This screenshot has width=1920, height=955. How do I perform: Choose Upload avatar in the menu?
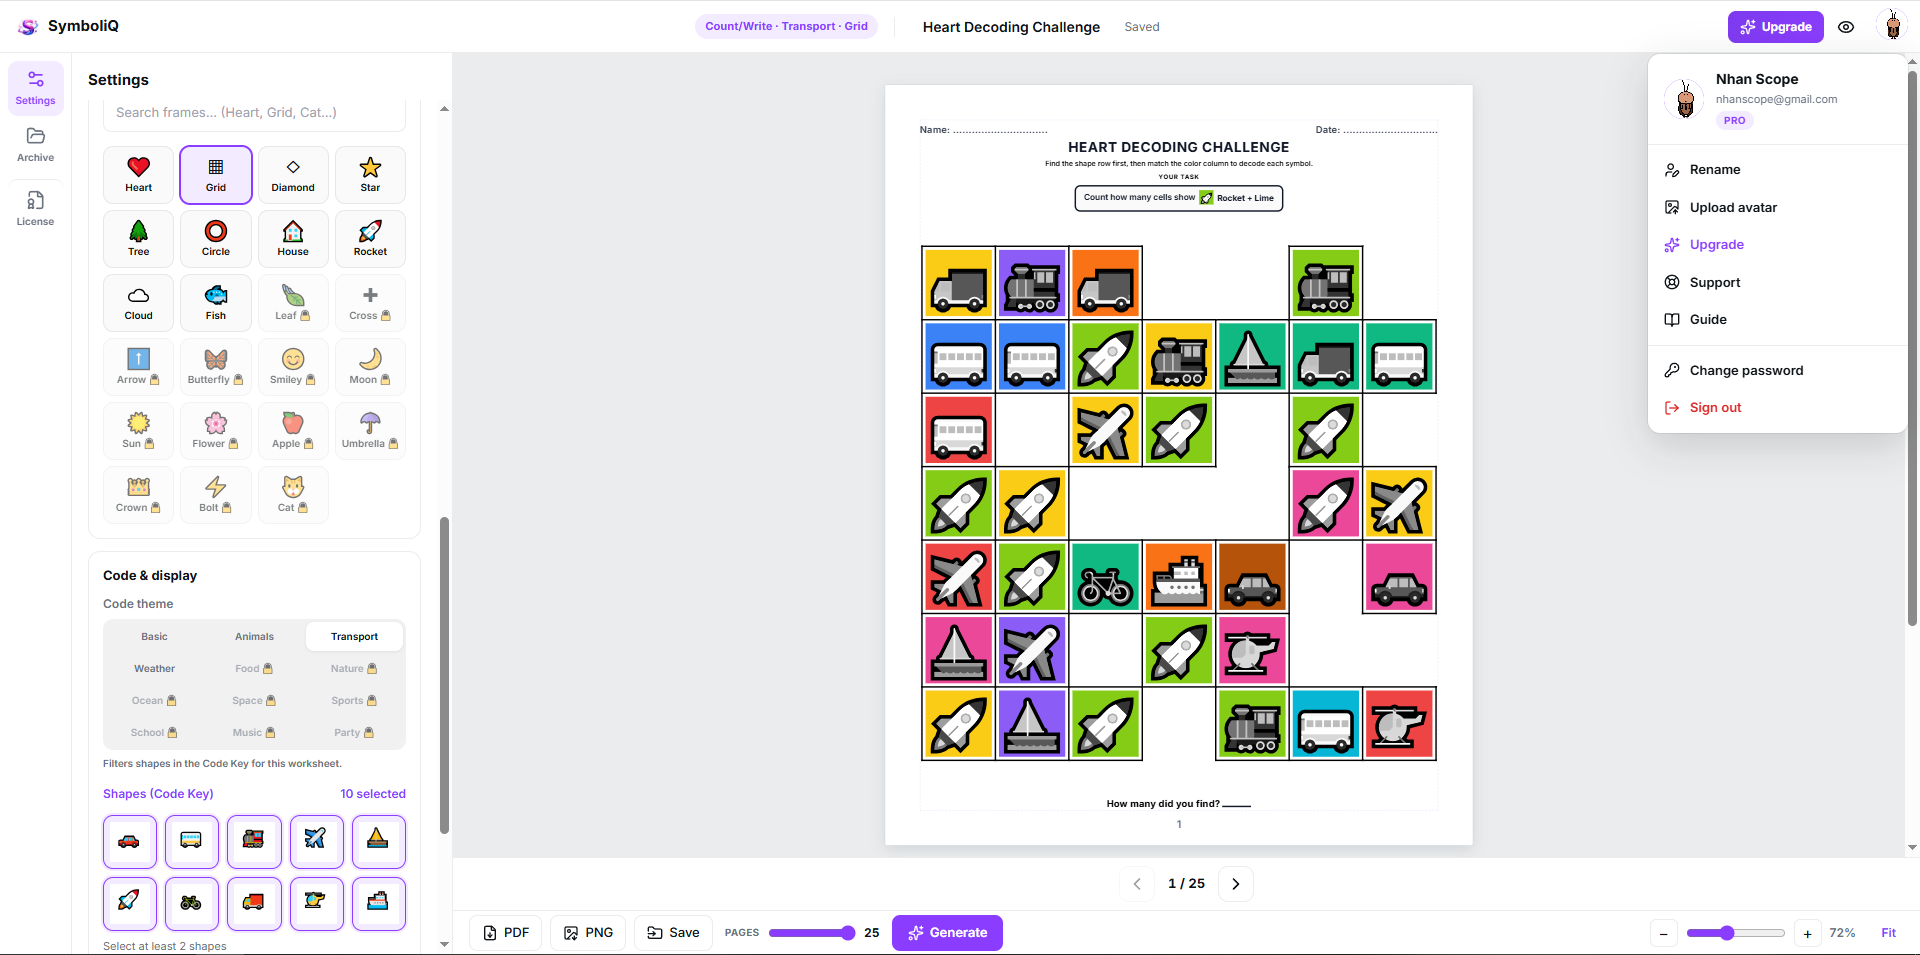[x=1777, y=207]
